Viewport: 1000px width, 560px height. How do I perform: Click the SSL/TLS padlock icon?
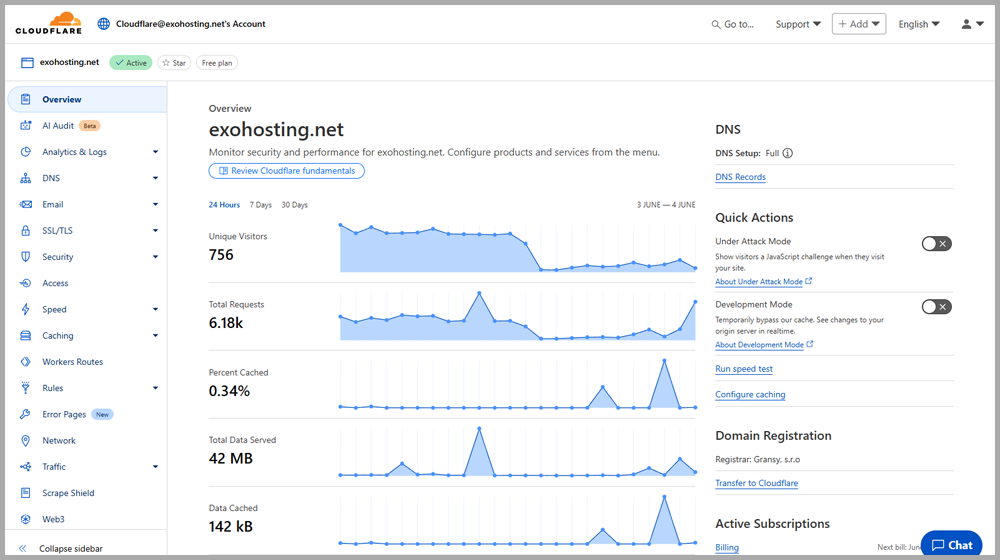[26, 230]
